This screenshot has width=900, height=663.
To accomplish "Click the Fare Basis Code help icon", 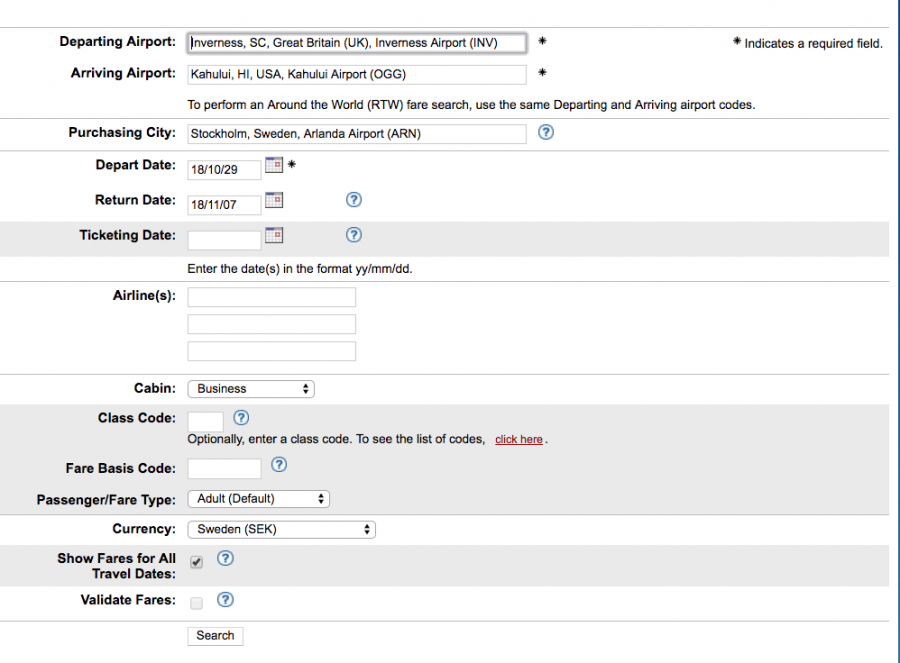I will coord(279,464).
